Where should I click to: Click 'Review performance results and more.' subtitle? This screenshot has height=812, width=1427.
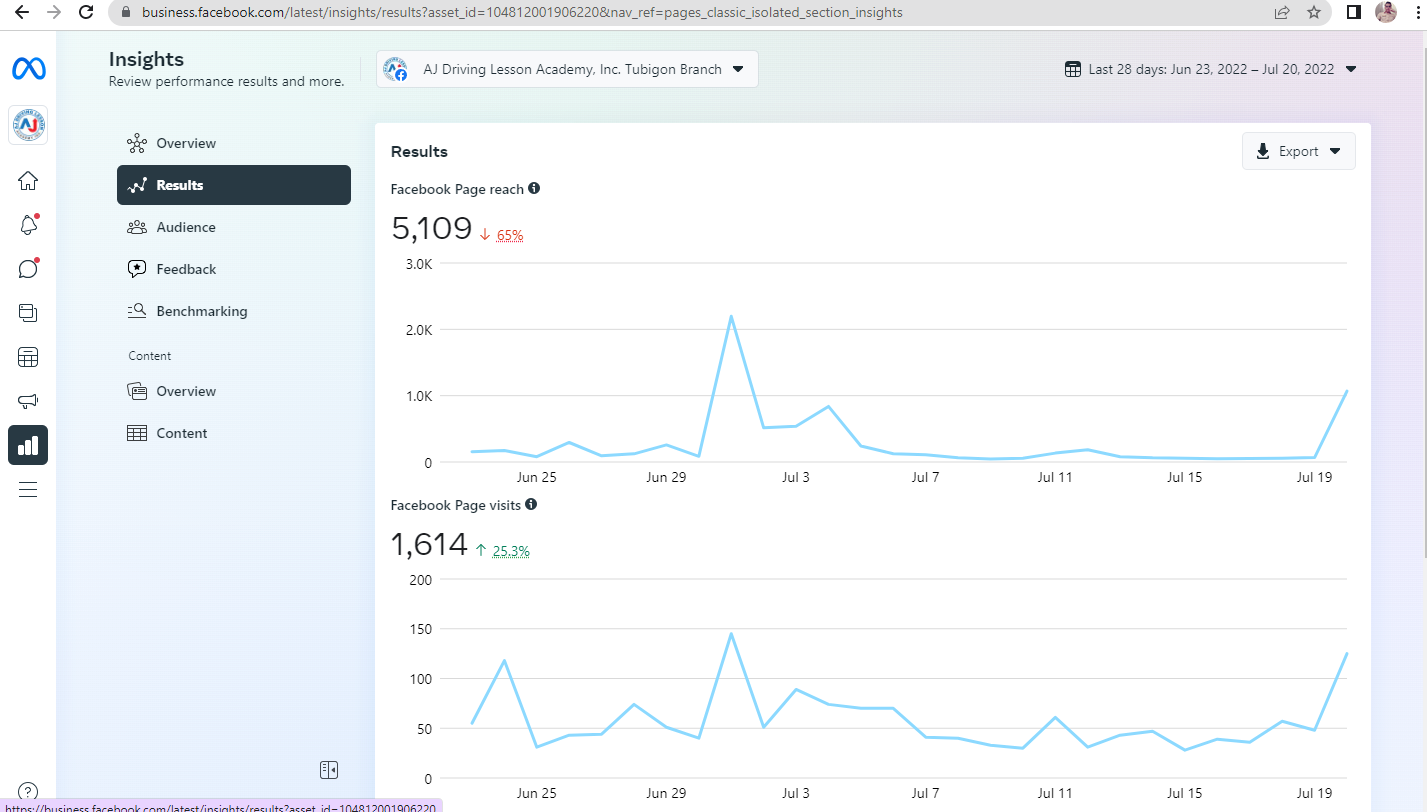pos(226,81)
